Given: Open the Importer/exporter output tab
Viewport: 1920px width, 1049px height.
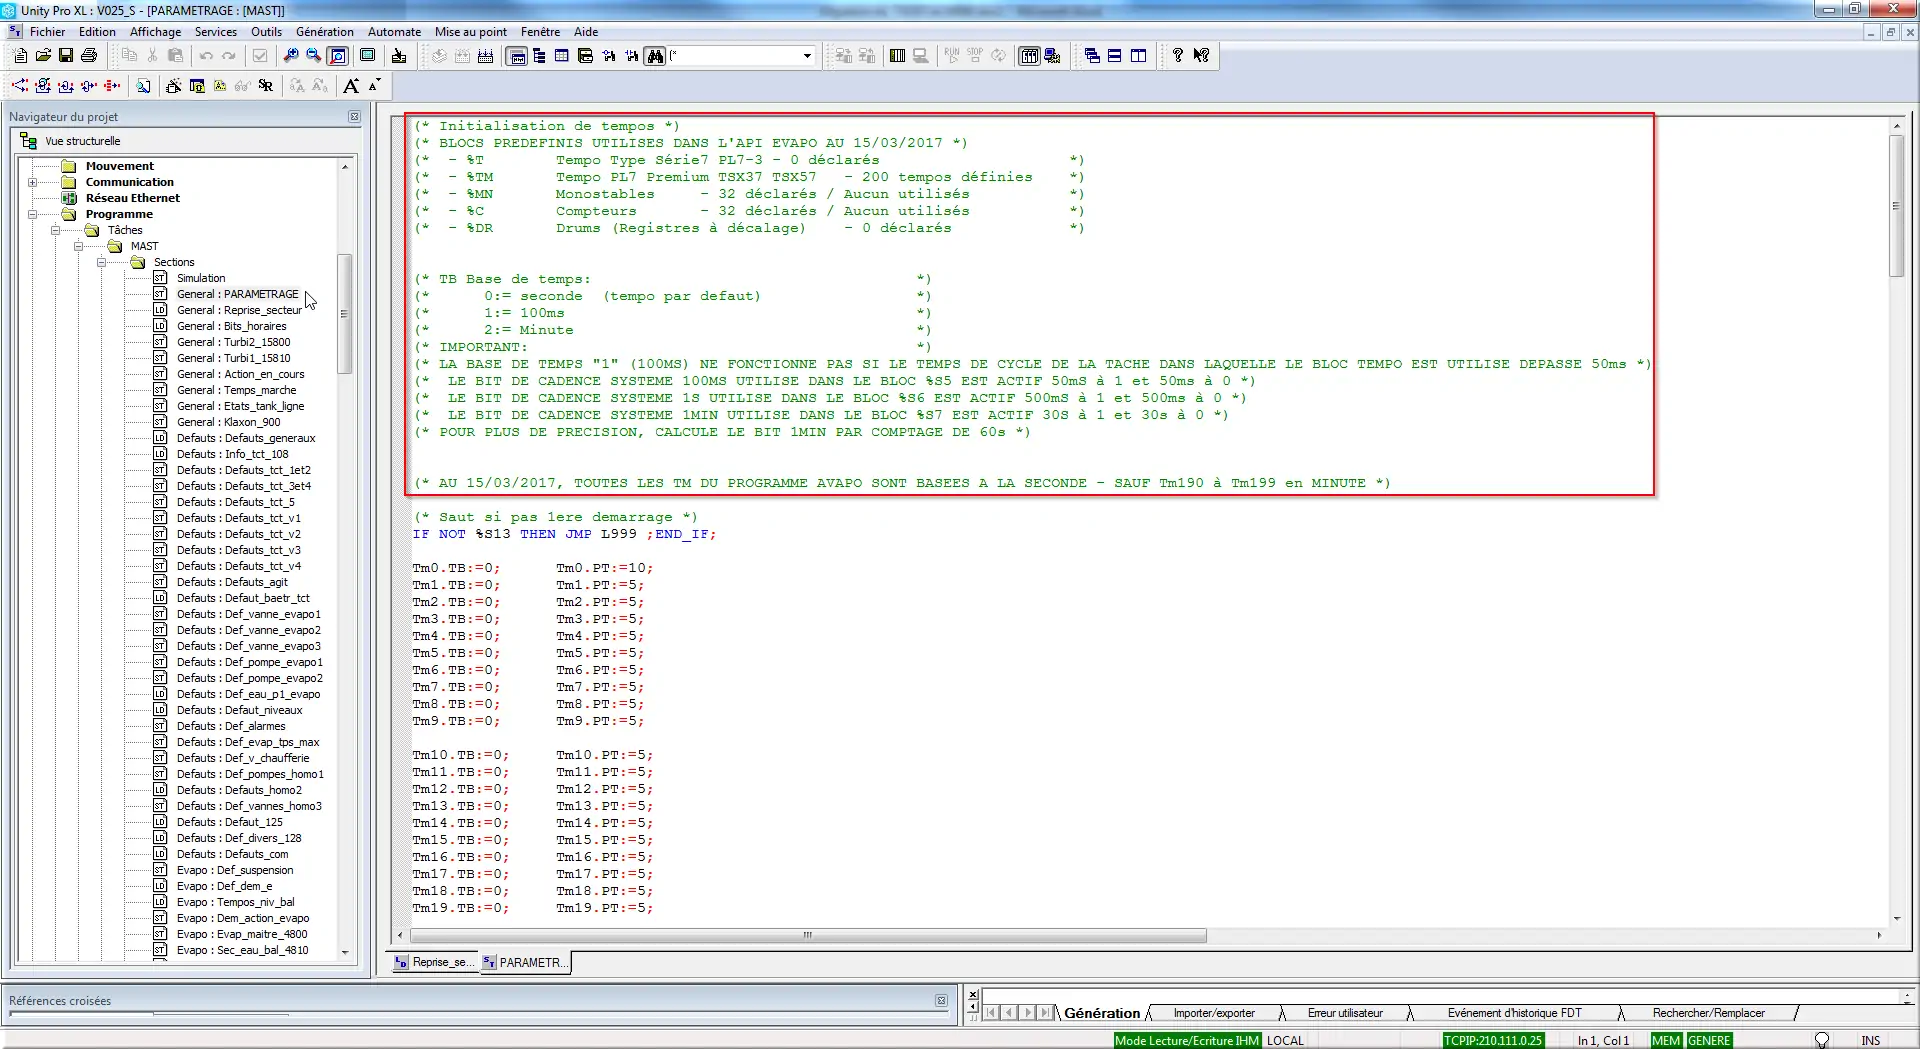Looking at the screenshot, I should pos(1213,1013).
